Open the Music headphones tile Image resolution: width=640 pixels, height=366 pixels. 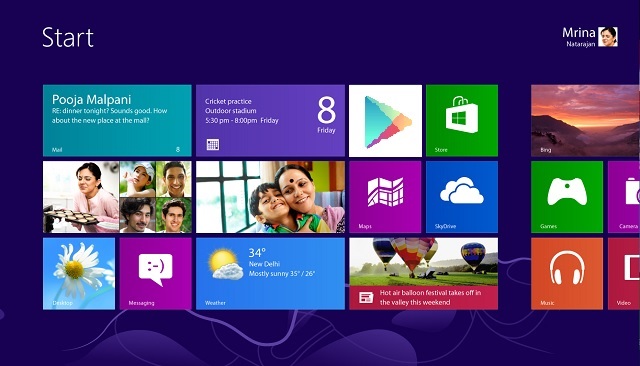point(567,273)
